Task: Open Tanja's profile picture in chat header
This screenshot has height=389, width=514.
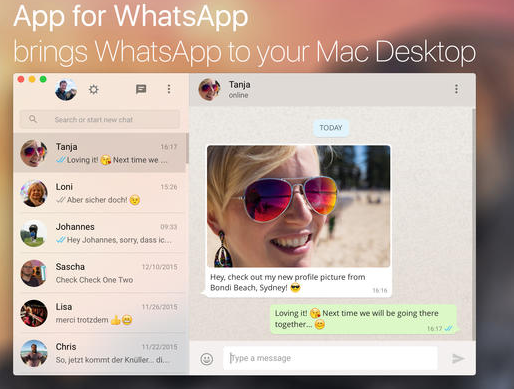Action: pos(209,89)
